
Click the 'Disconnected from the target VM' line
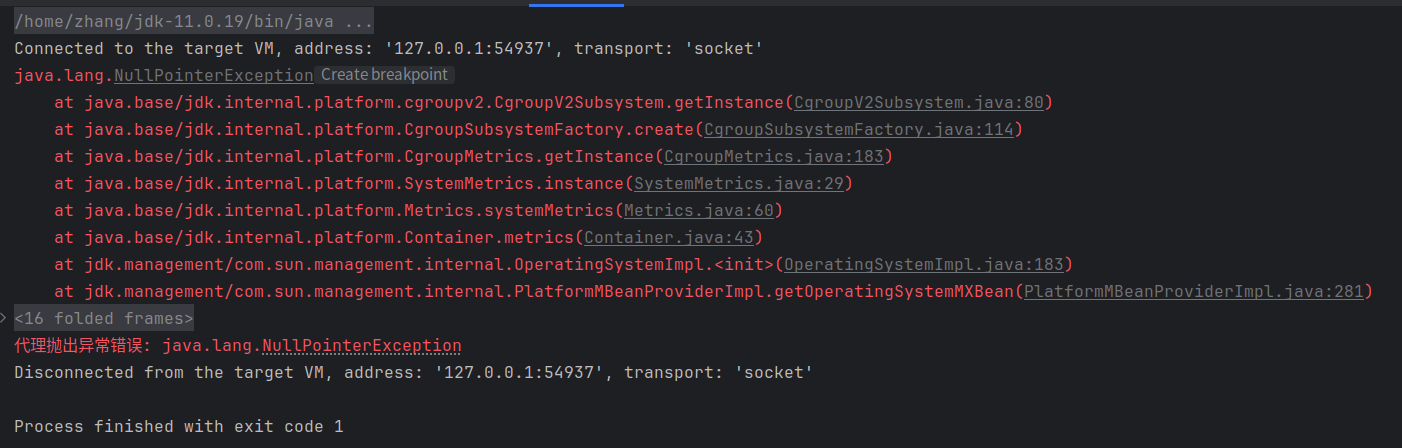tap(414, 372)
